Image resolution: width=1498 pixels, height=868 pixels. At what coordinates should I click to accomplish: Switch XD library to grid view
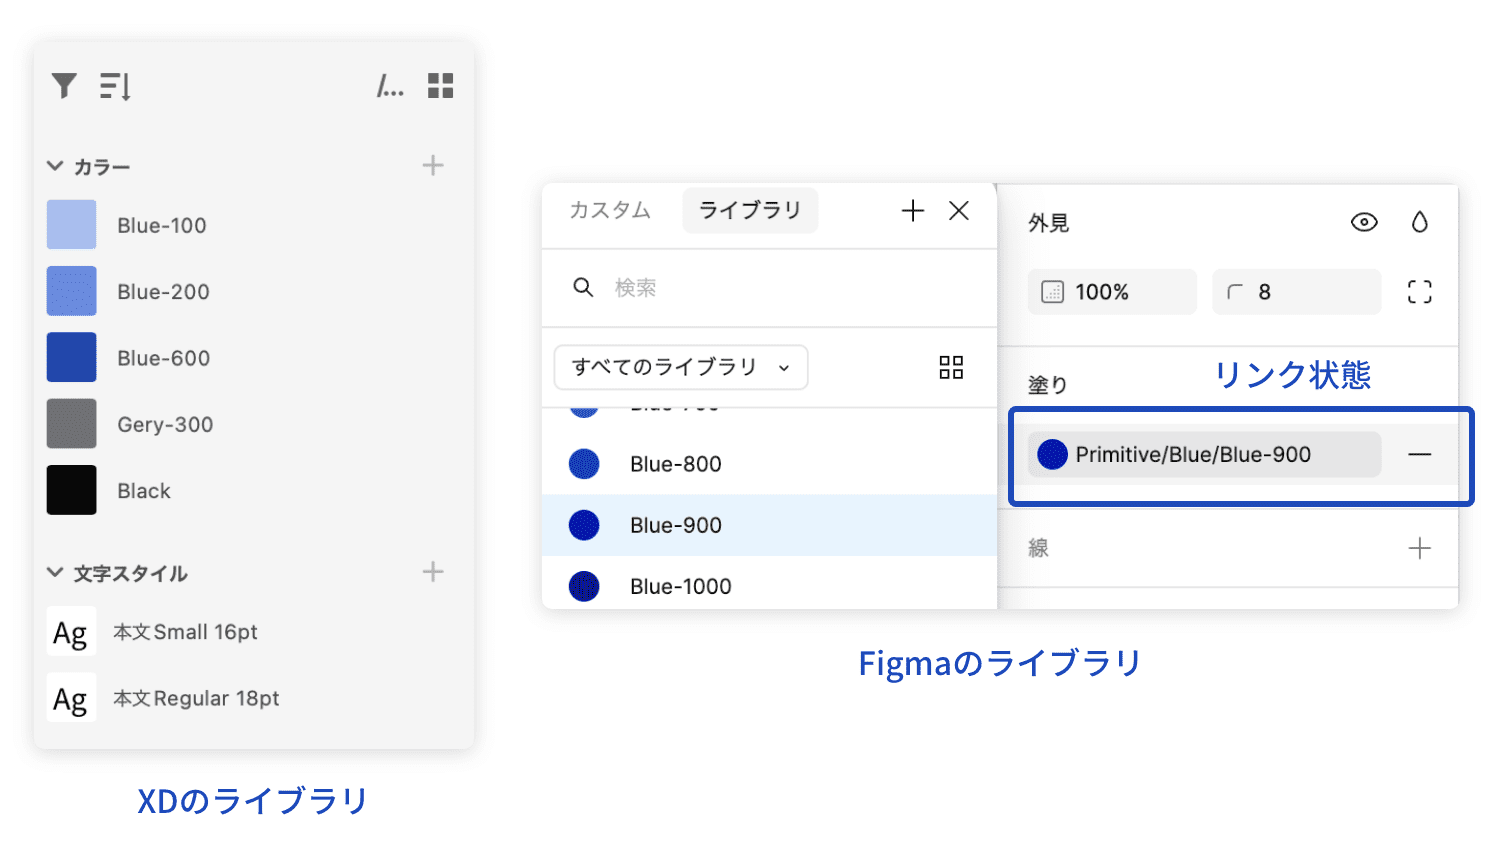coord(440,86)
